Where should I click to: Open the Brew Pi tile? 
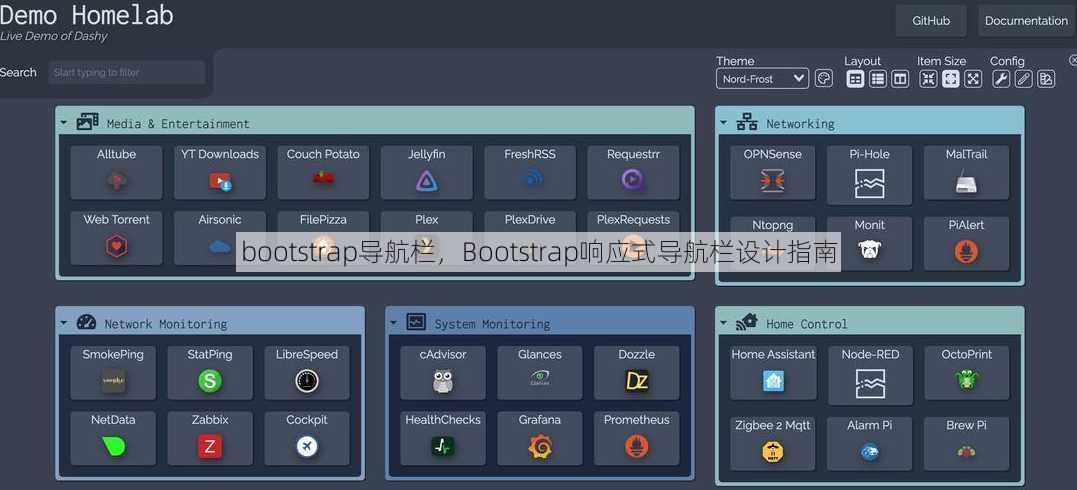pos(966,443)
